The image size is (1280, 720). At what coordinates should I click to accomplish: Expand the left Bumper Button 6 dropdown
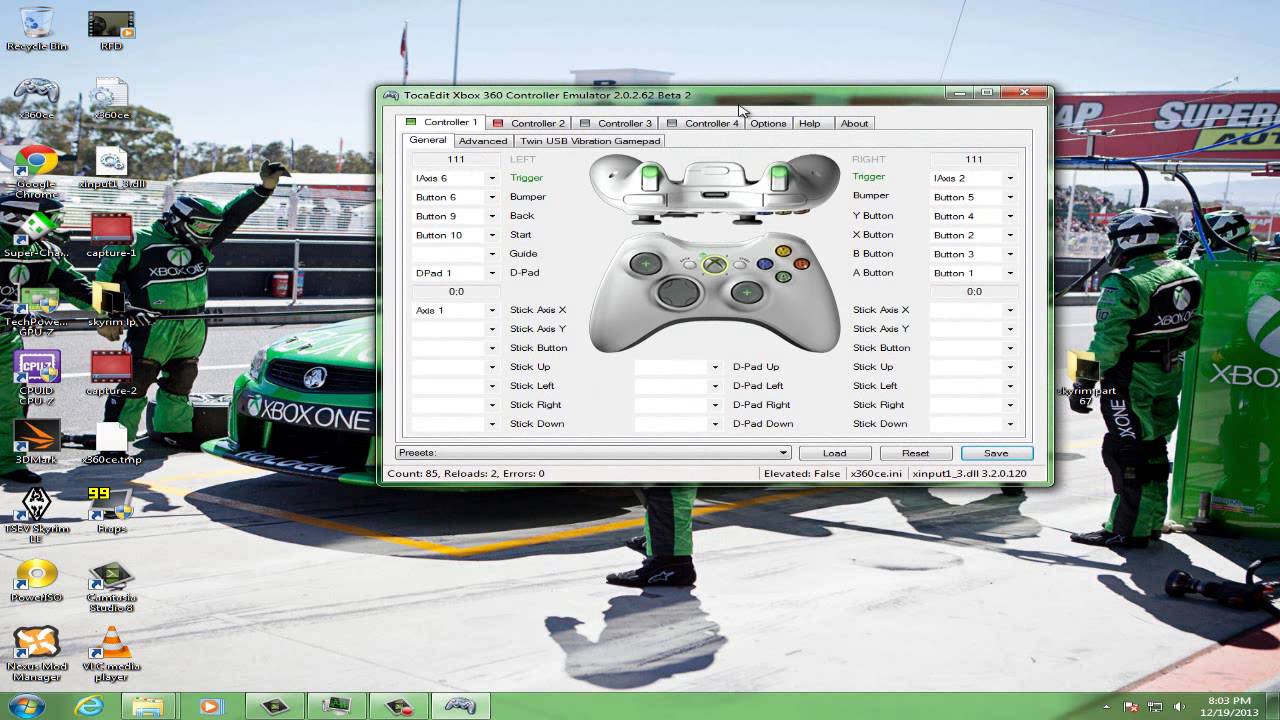point(492,197)
